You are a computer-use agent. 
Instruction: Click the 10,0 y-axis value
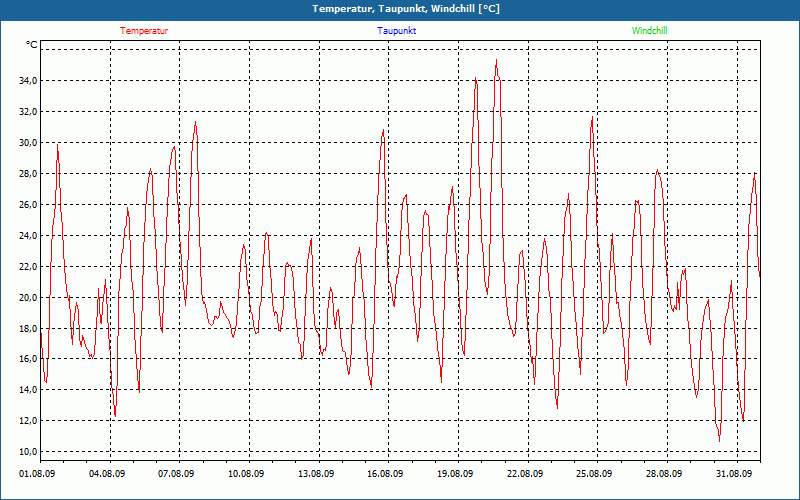click(x=28, y=452)
